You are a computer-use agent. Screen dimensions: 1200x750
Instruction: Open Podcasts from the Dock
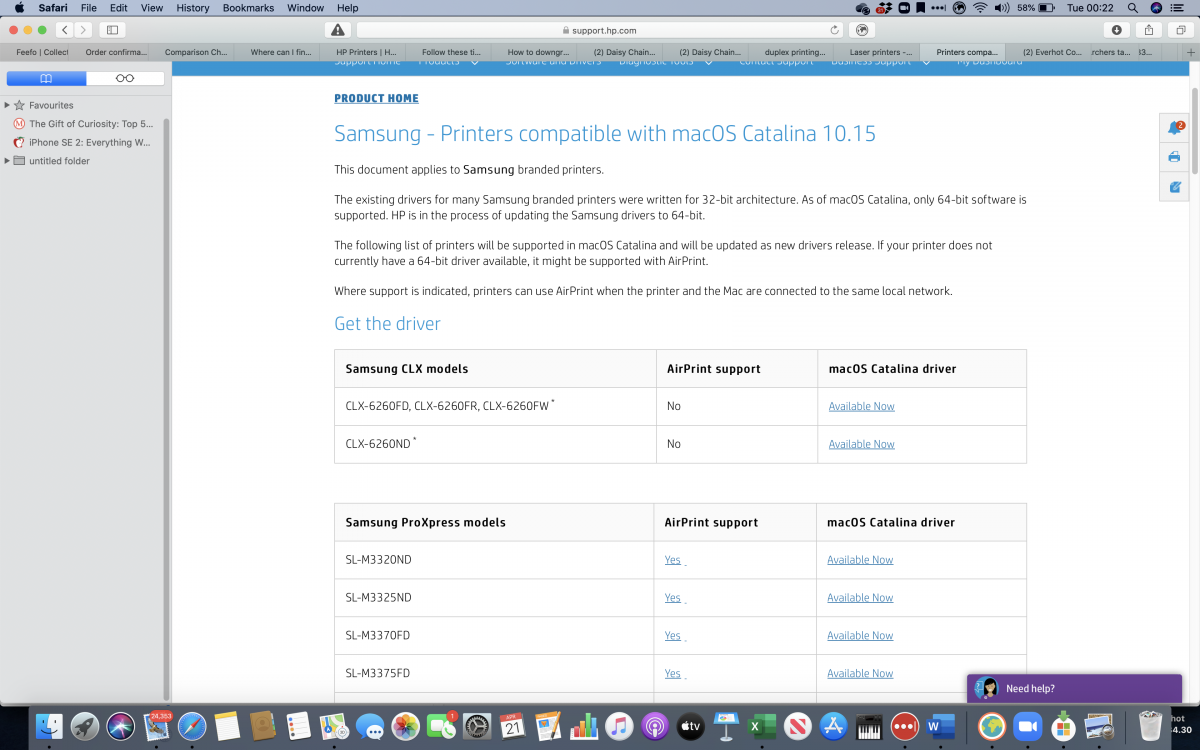click(x=654, y=726)
